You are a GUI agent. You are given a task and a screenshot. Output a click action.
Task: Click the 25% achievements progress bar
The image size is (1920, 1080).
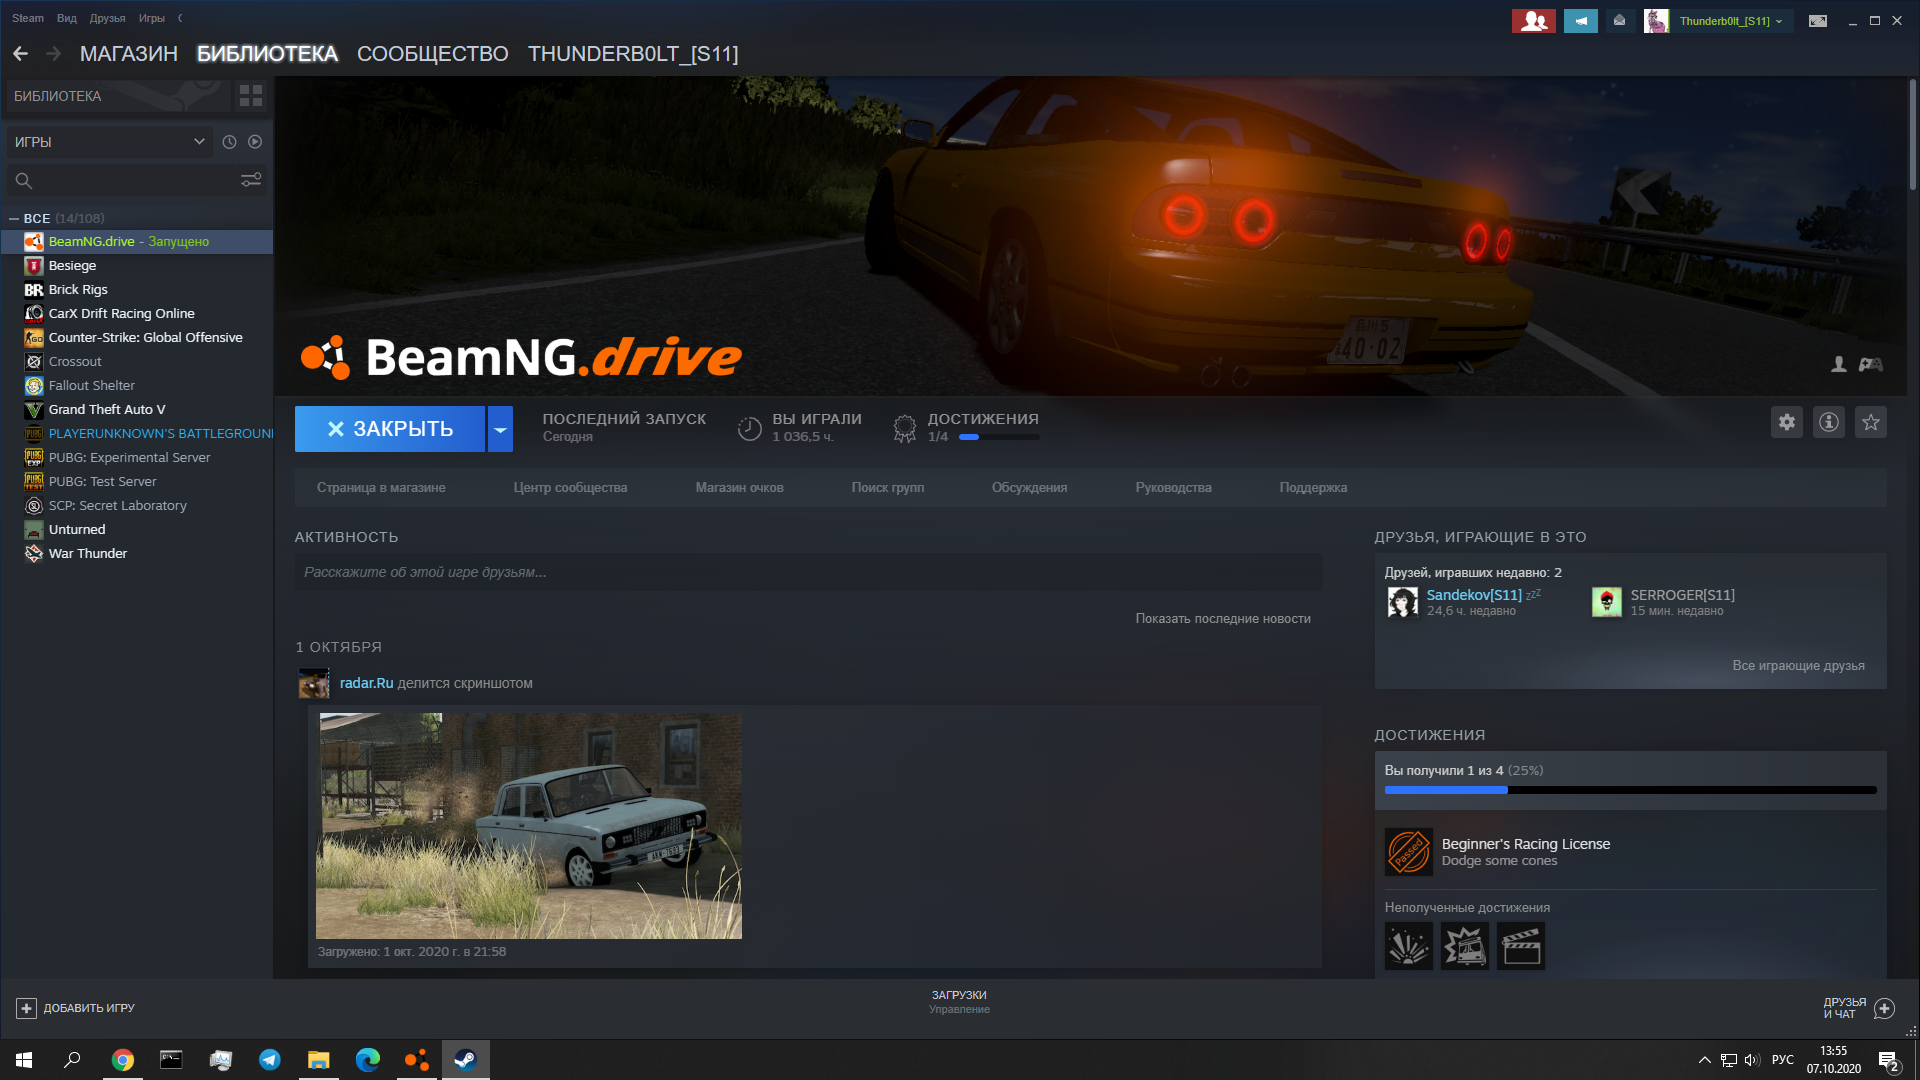[x=1630, y=790]
